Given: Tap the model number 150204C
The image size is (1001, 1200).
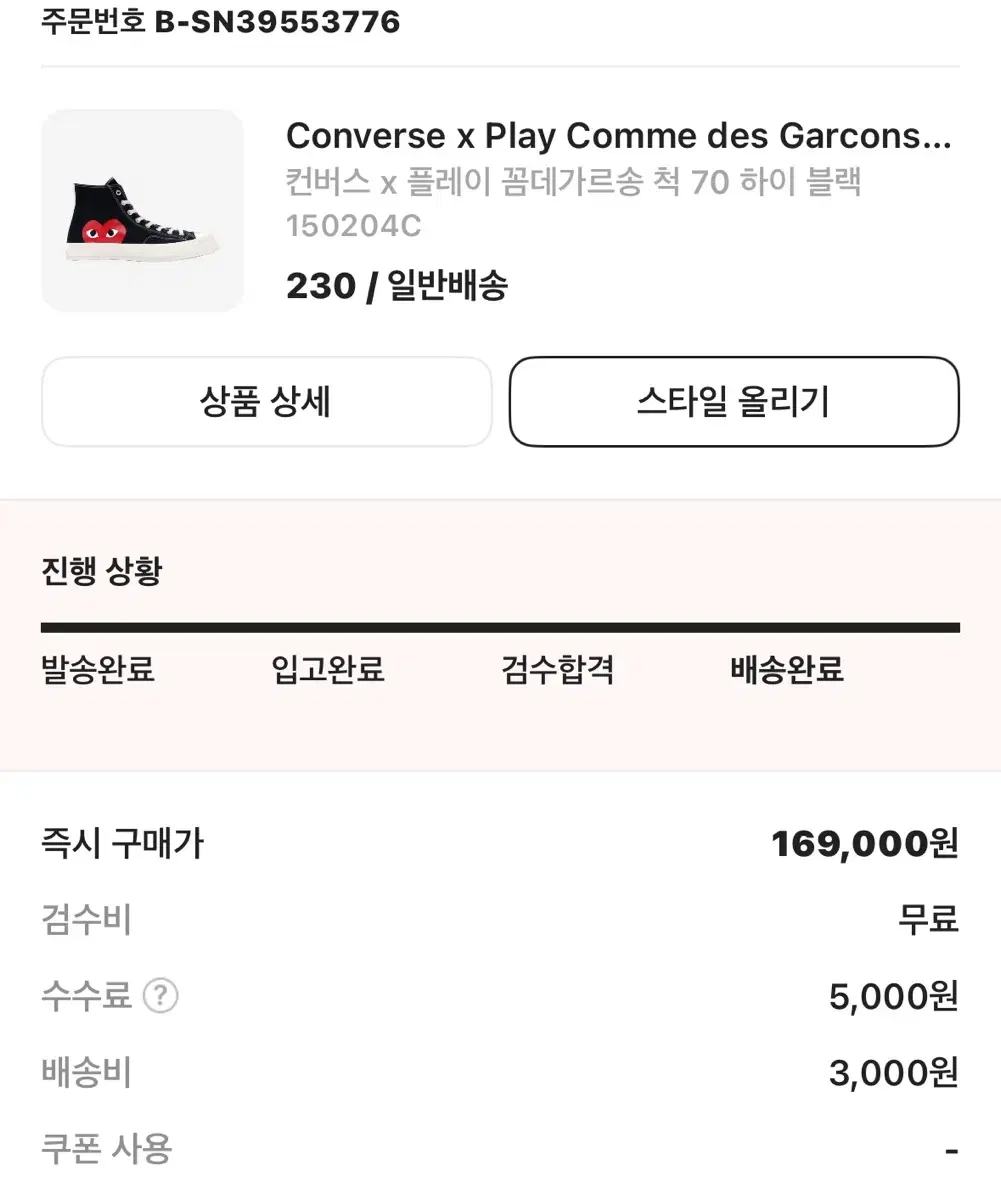Looking at the screenshot, I should [353, 227].
